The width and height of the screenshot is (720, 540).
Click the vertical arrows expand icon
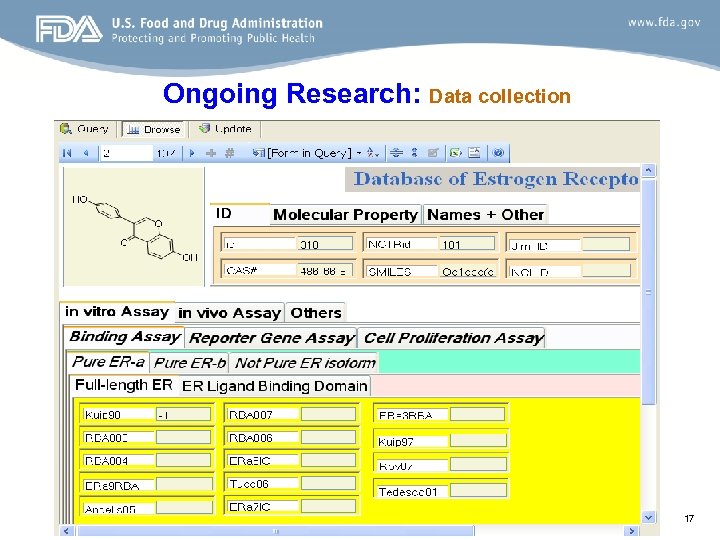coord(414,153)
